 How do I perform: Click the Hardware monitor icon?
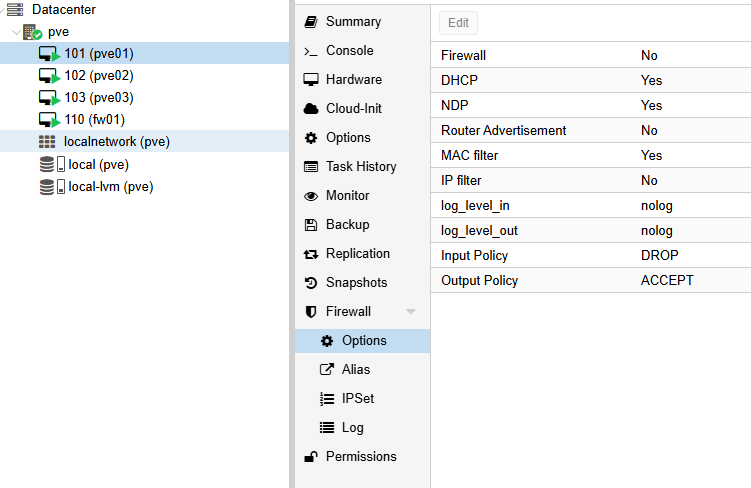click(311, 79)
